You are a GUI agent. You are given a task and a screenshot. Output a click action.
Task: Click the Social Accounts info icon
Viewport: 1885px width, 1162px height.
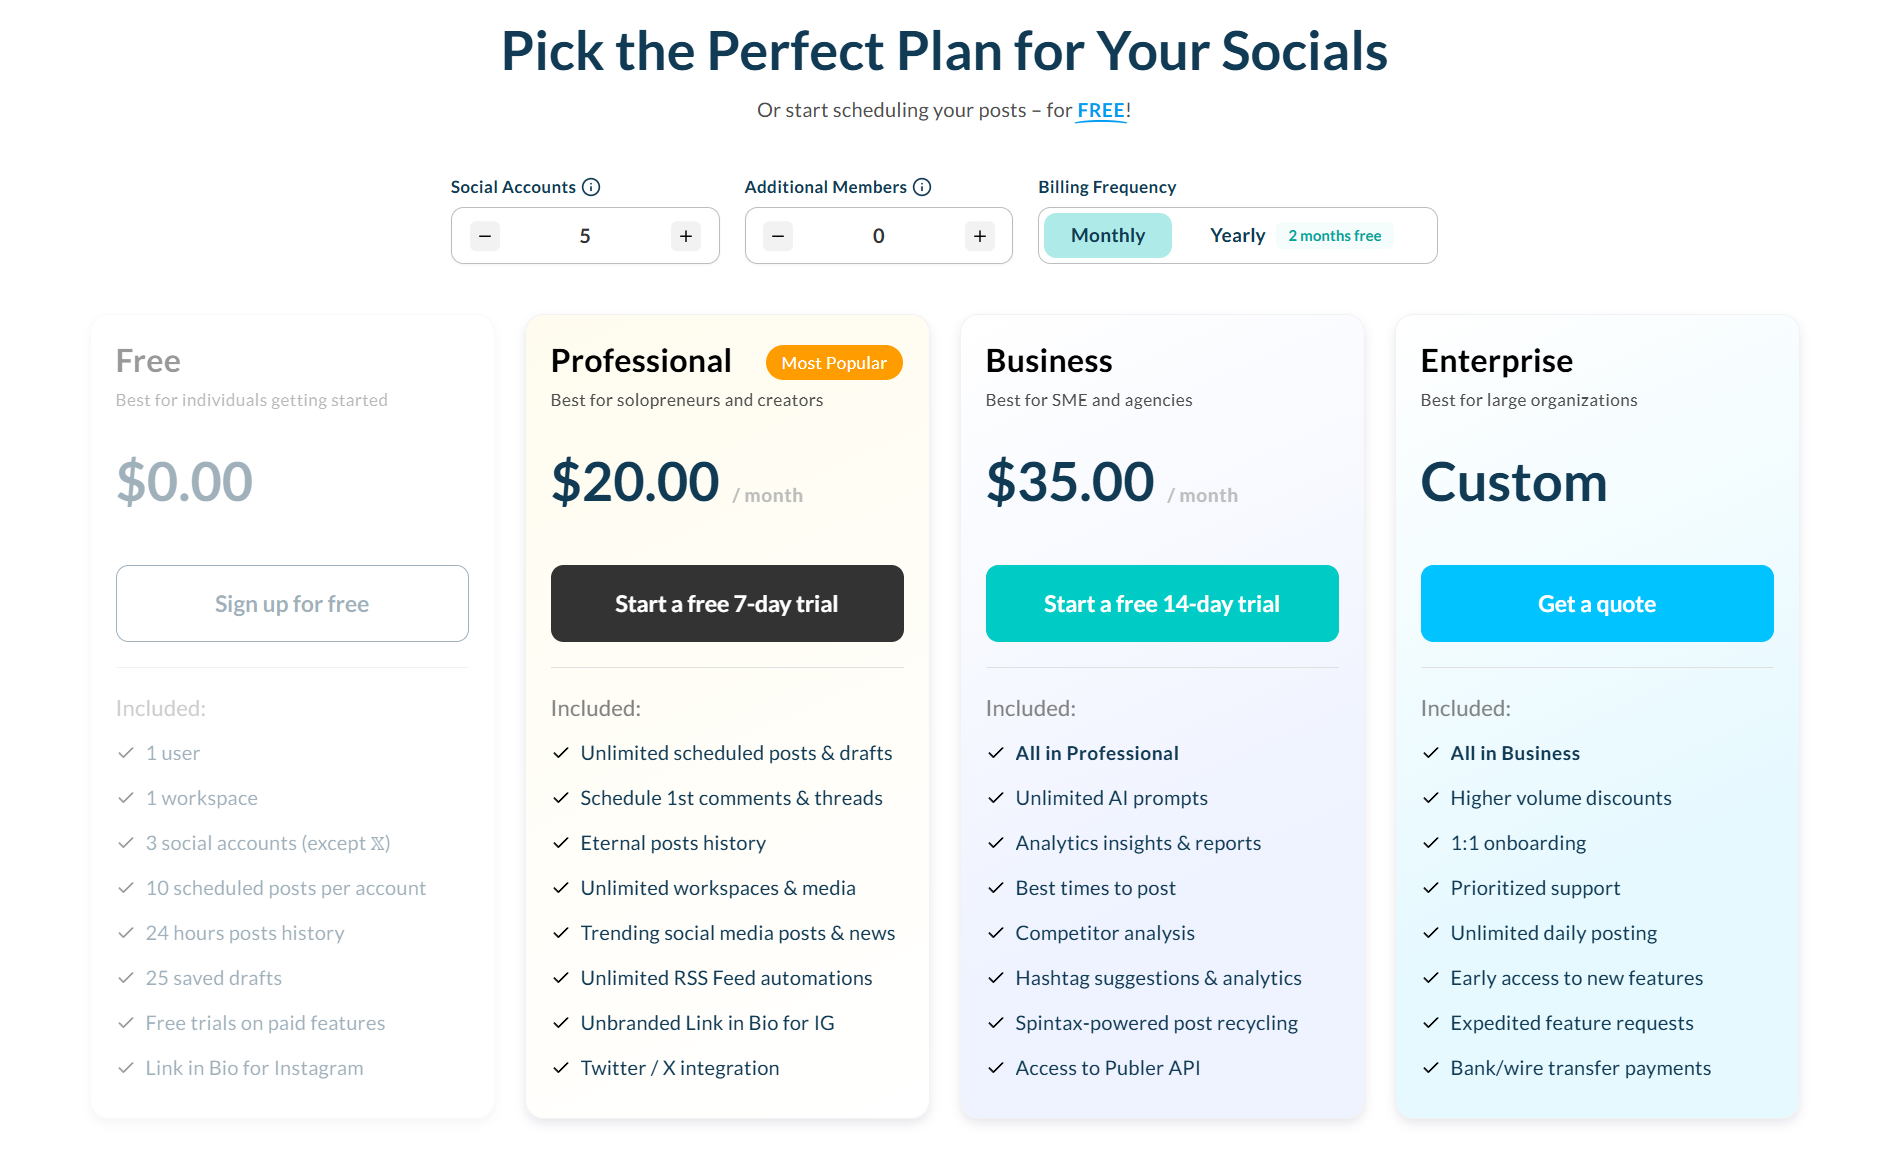tap(591, 187)
